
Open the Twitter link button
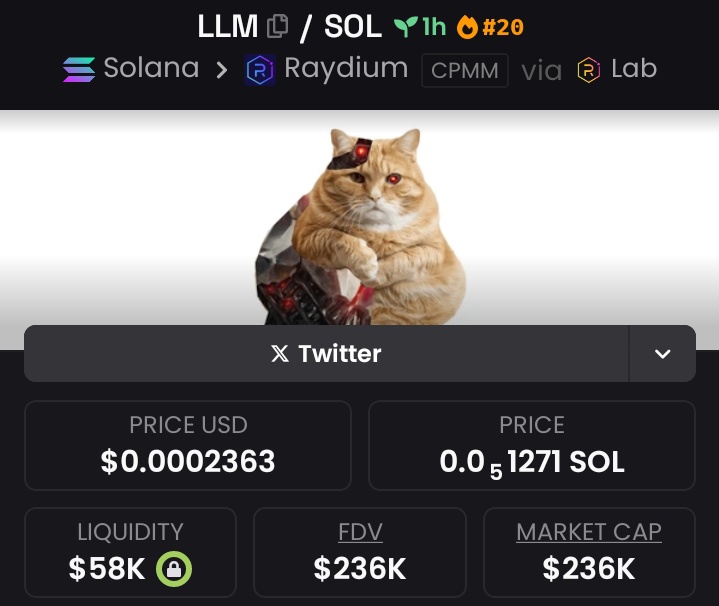pos(326,353)
